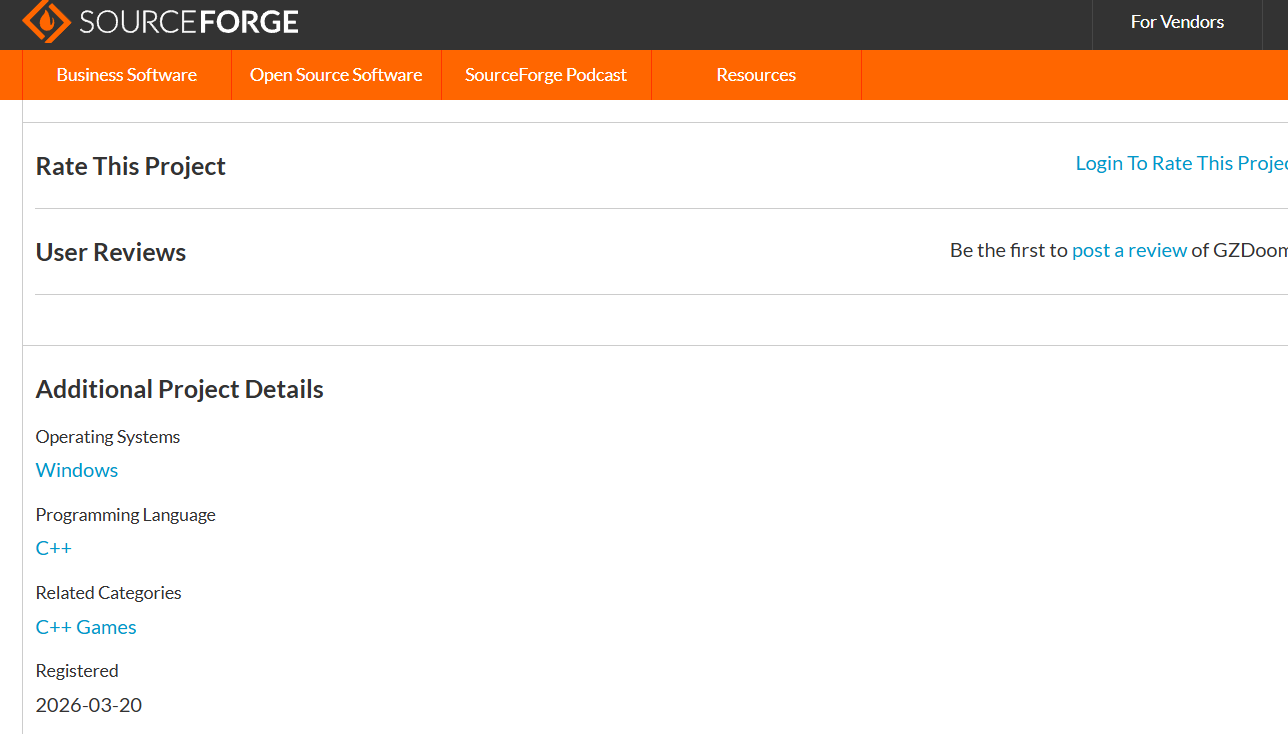Click the Operating Systems label
1288x734 pixels.
[108, 437]
